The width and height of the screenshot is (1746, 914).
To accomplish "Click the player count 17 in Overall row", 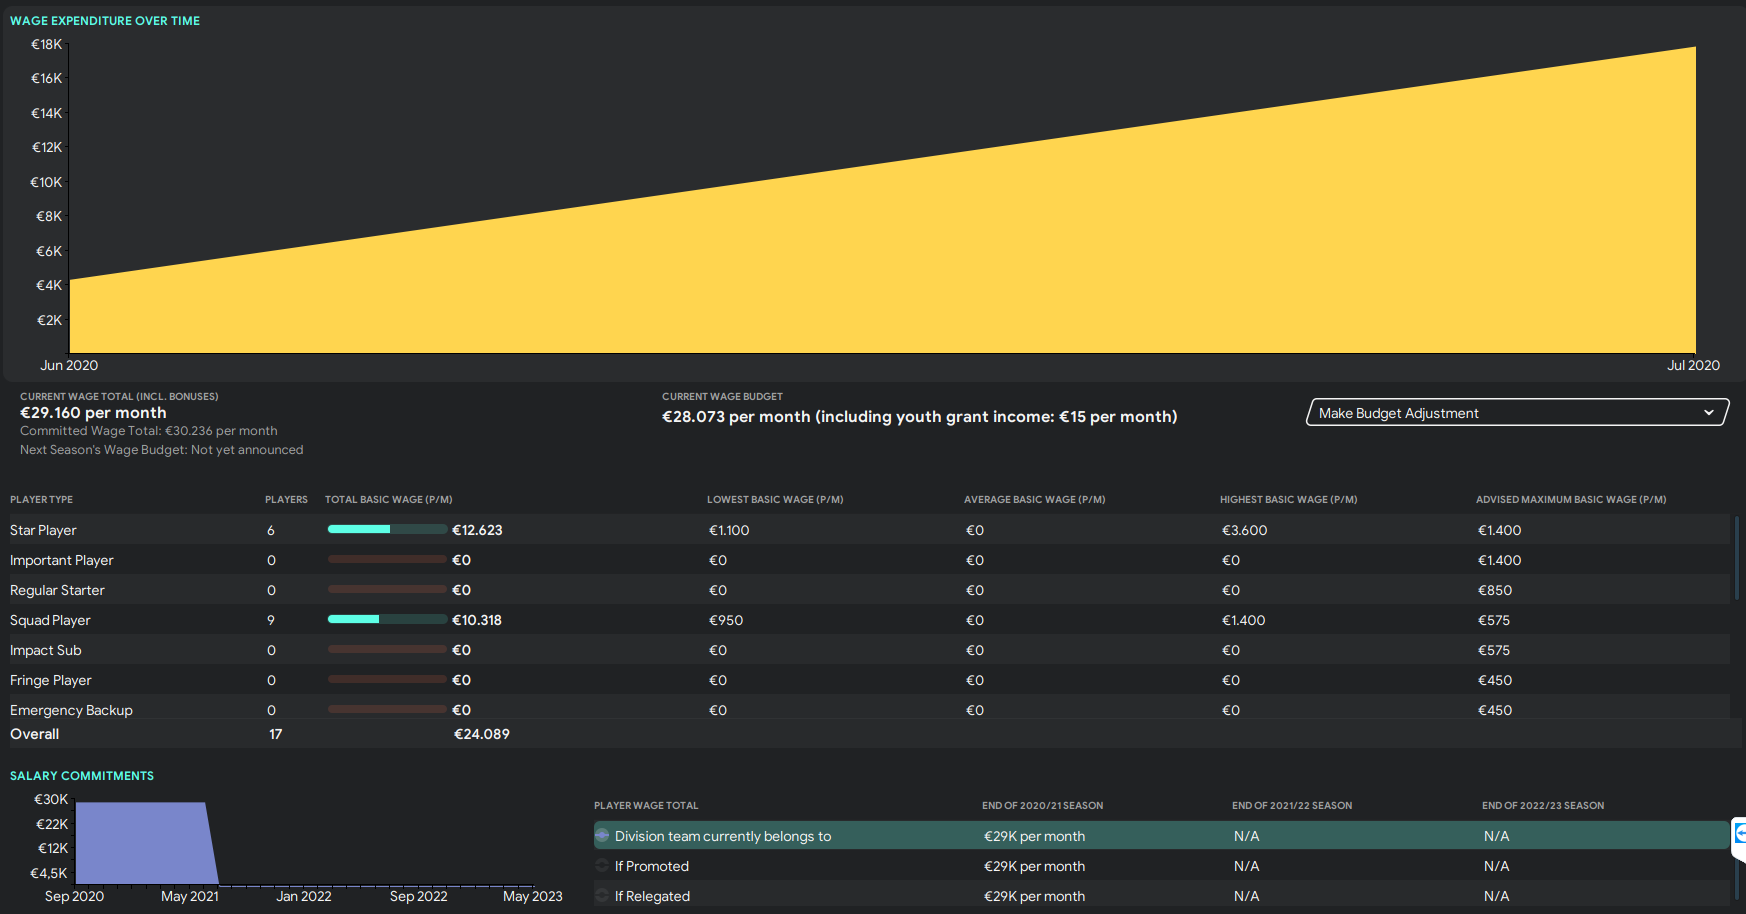I will pos(276,734).
